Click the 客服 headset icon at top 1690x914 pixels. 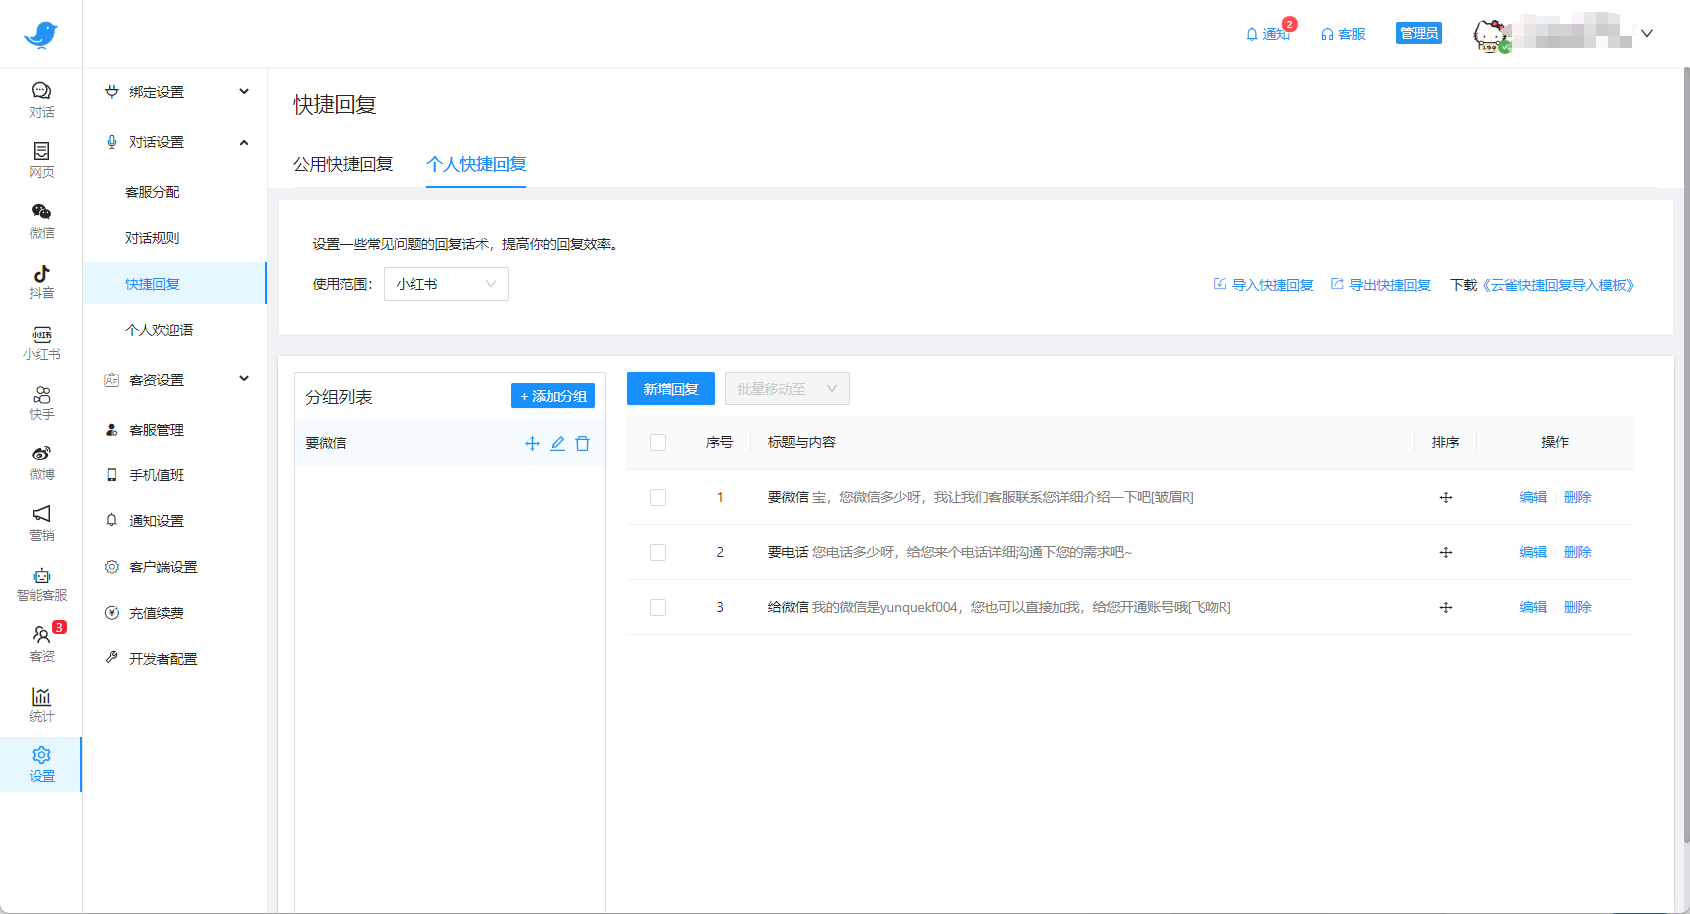tap(1327, 33)
